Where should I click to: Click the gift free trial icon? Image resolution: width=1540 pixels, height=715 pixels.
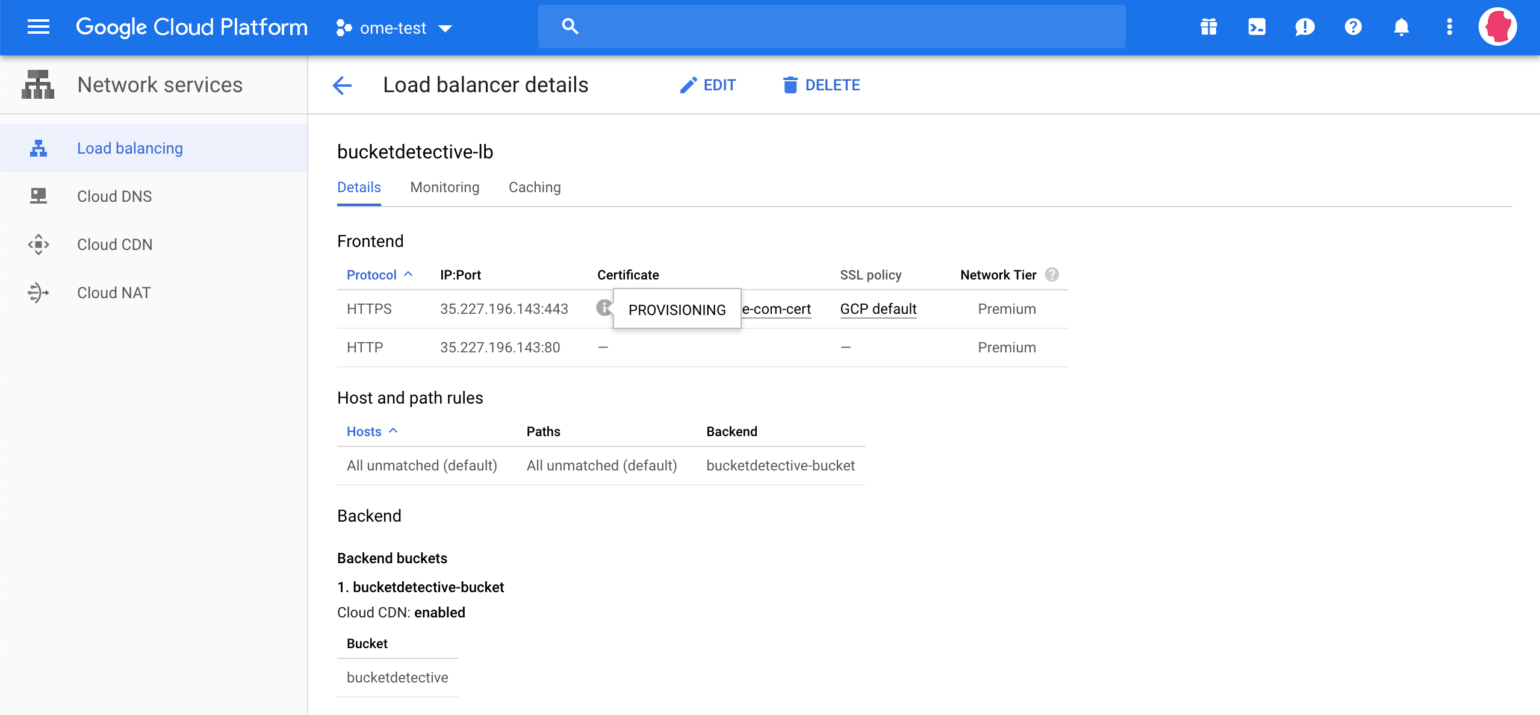pyautogui.click(x=1209, y=27)
